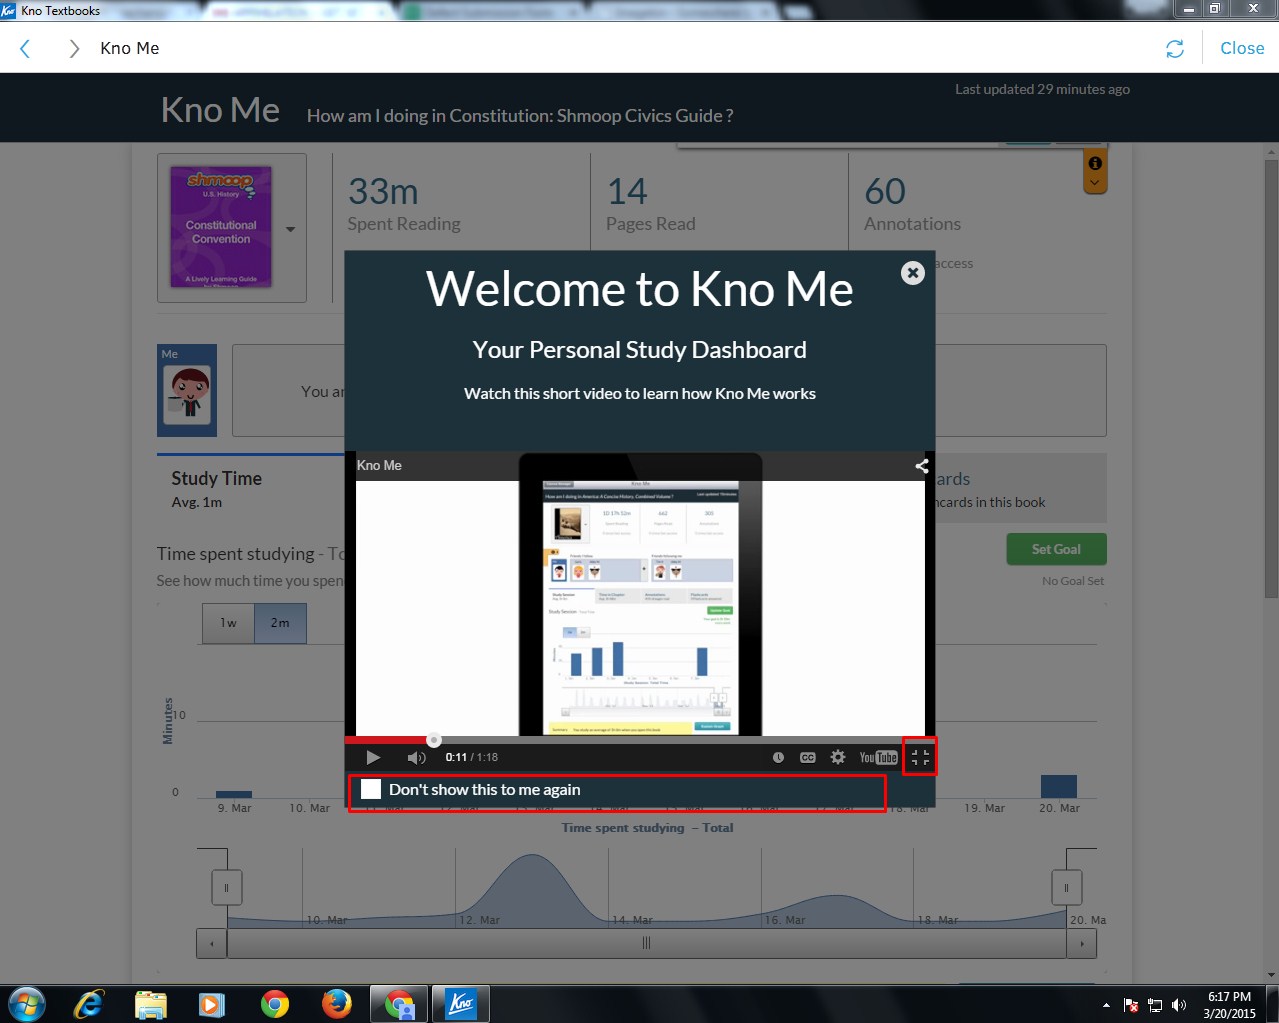Open the Windows Start menu
The image size is (1279, 1023).
coord(27,1004)
